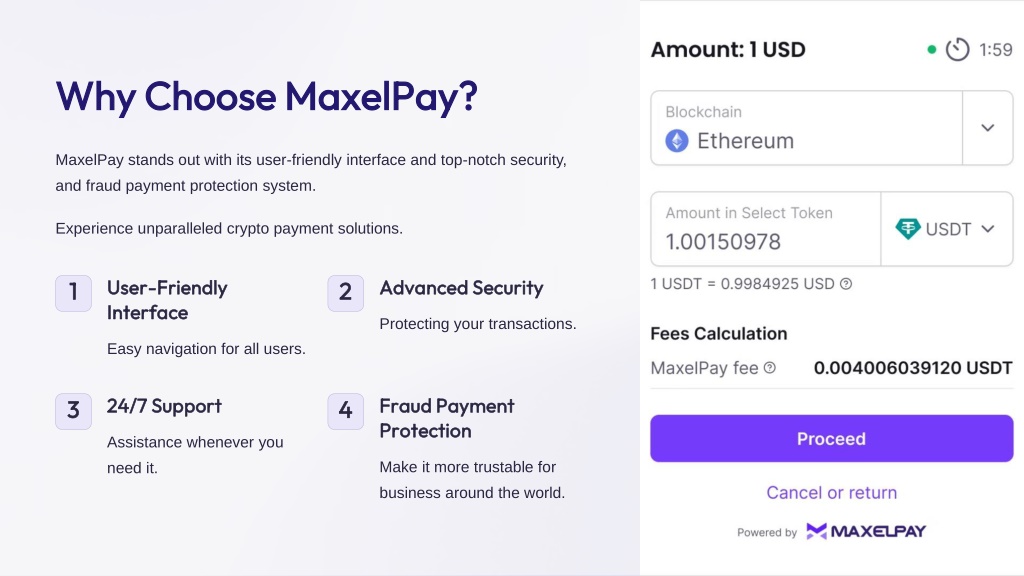Click the number 2 feature badge

tap(345, 293)
